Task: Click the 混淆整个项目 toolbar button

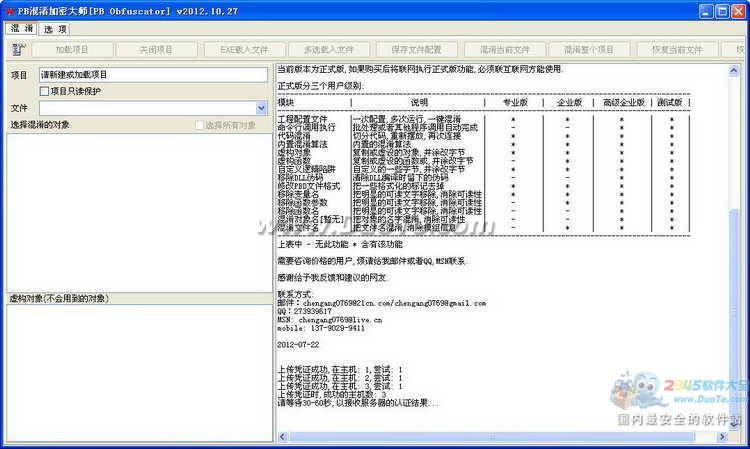Action: click(589, 49)
